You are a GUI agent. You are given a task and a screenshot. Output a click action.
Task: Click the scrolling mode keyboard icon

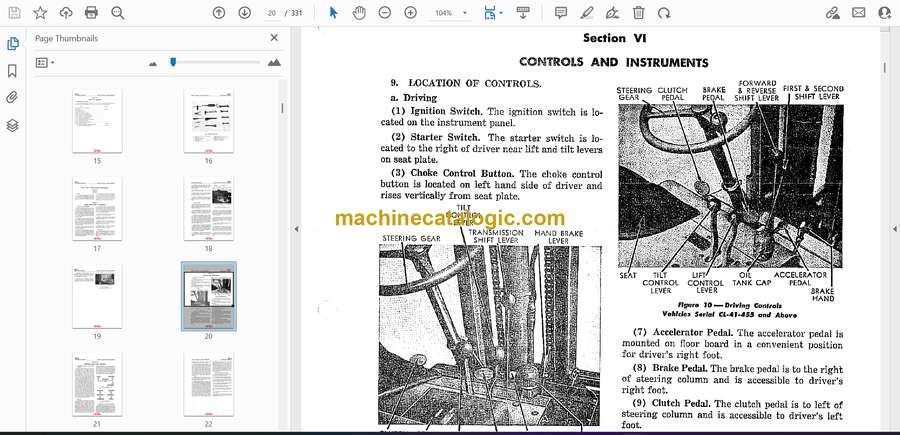coord(522,13)
